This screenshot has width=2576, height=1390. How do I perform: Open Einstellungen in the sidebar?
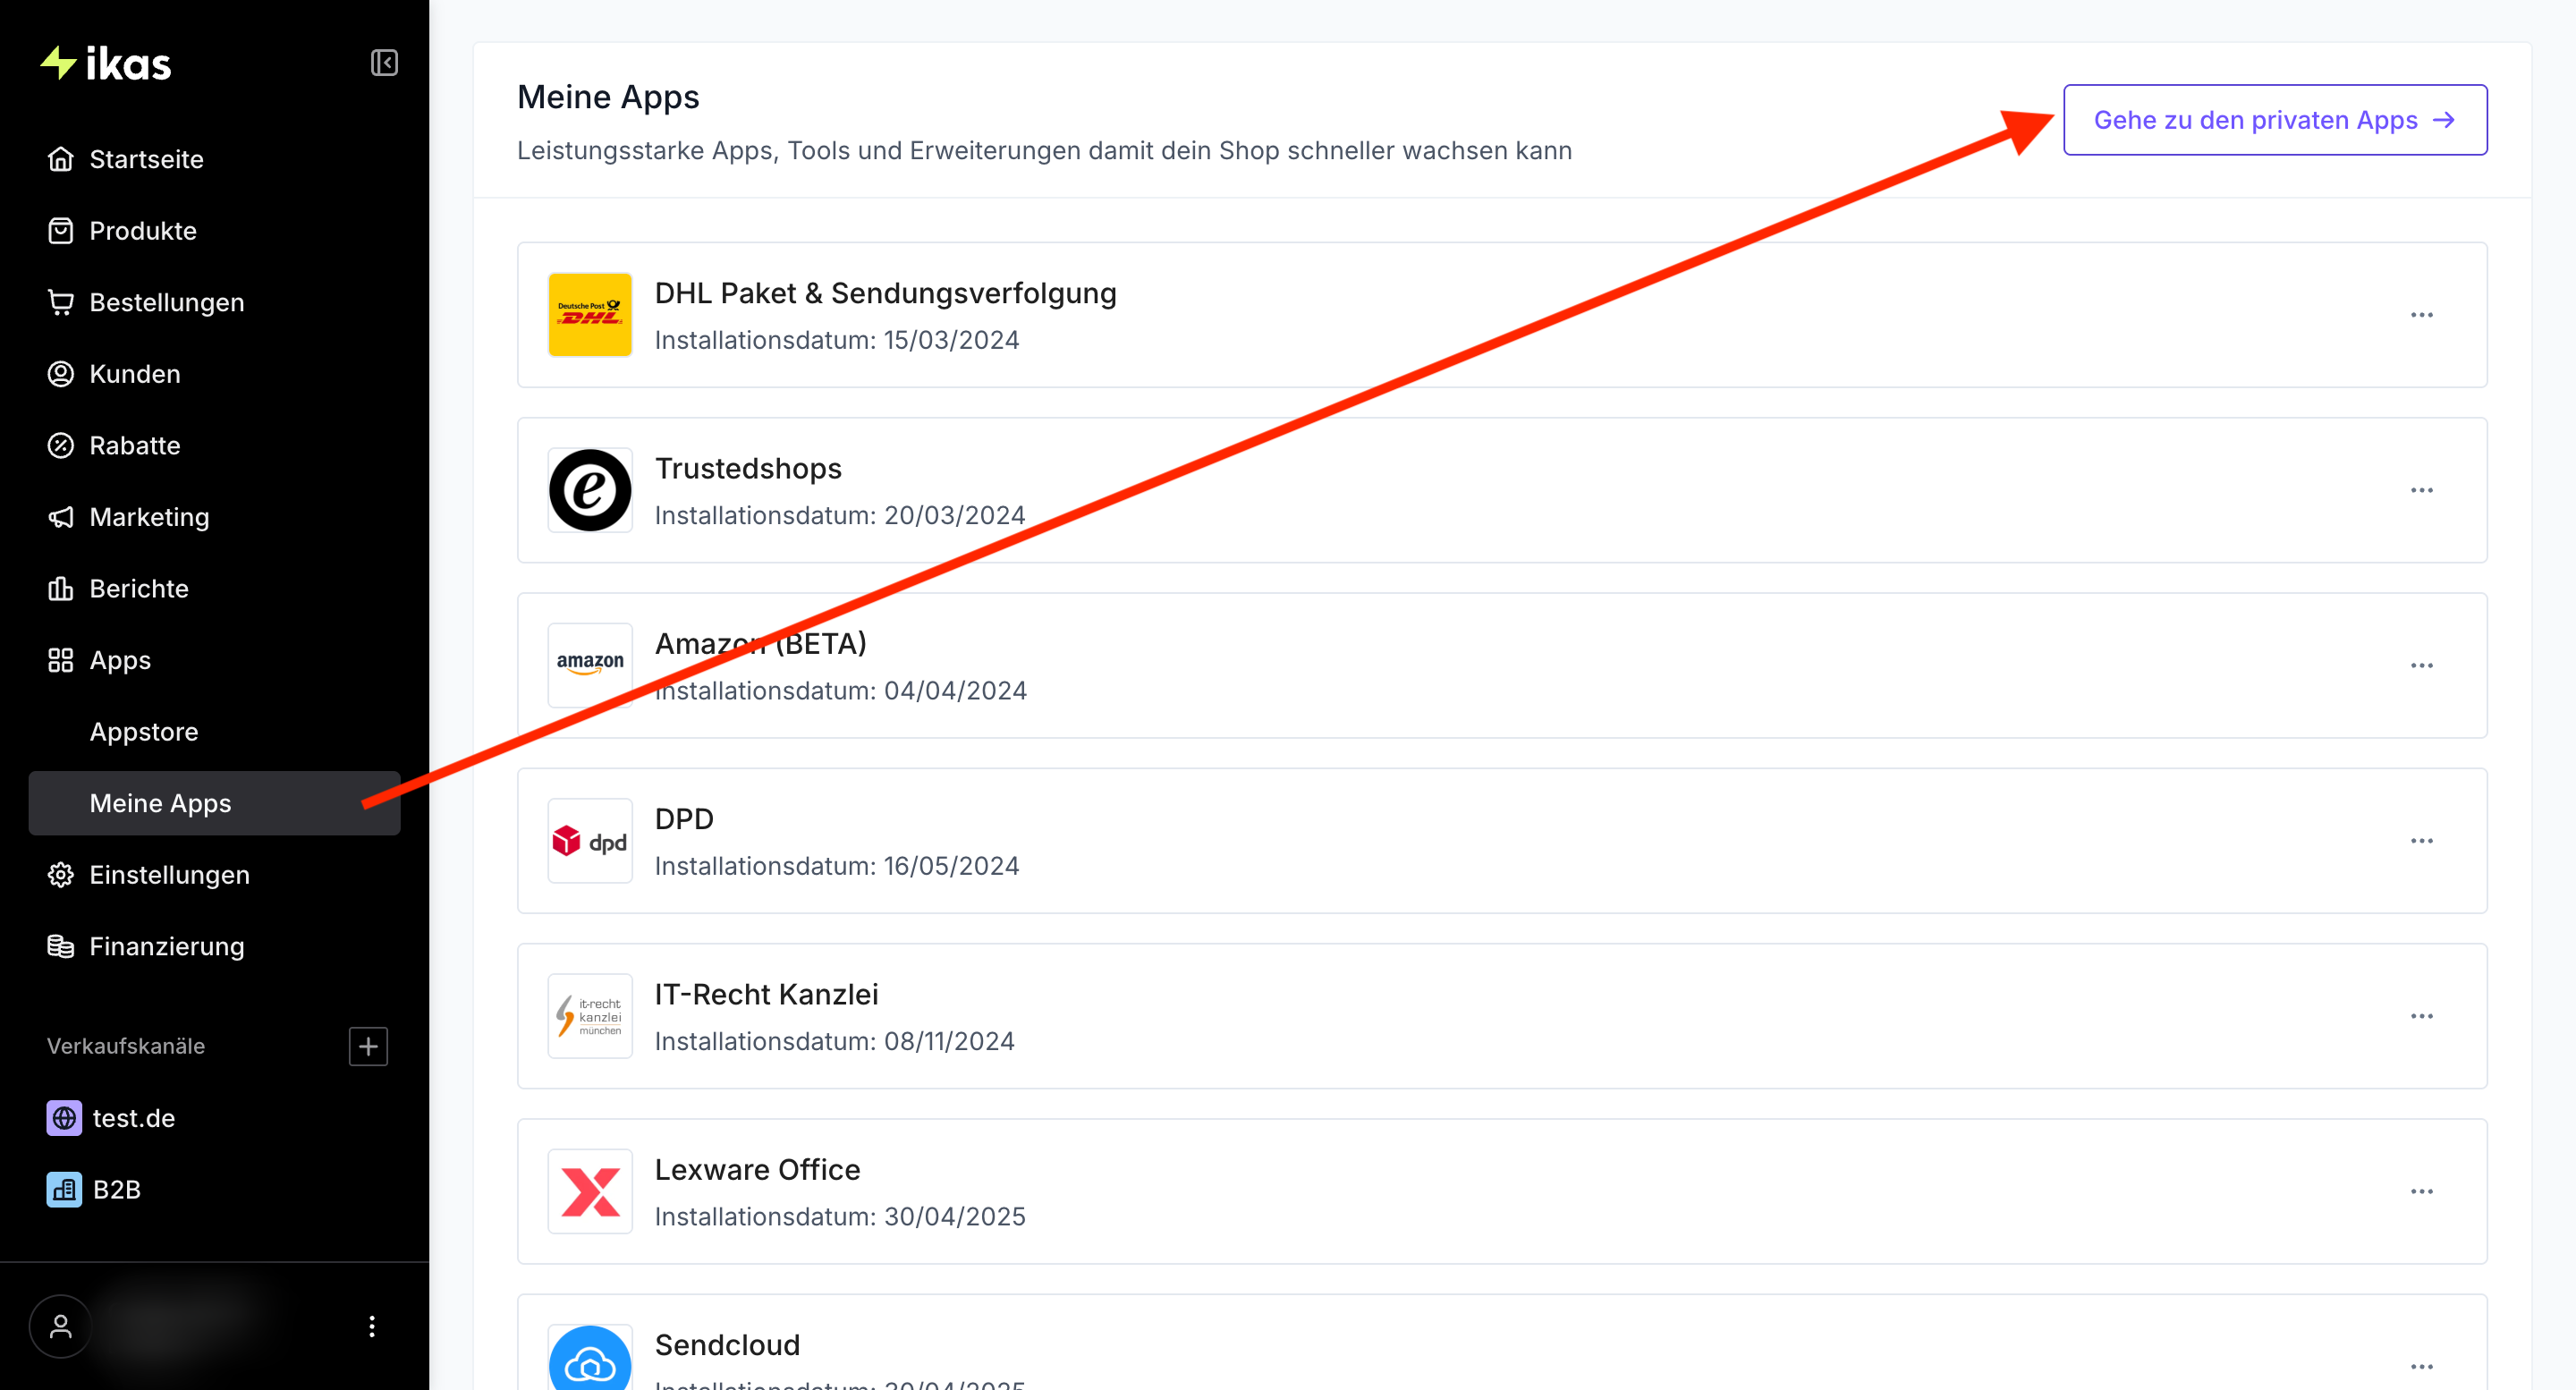214,875
